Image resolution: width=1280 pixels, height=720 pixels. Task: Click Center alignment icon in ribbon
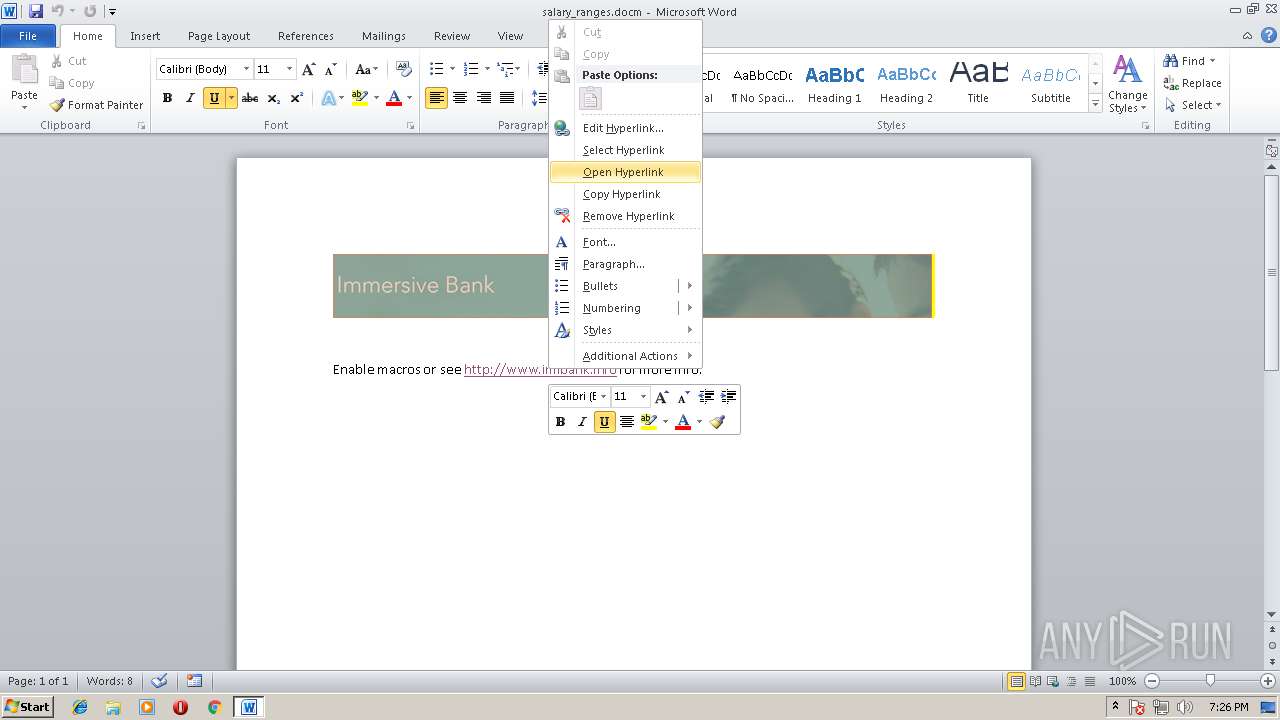pos(460,98)
